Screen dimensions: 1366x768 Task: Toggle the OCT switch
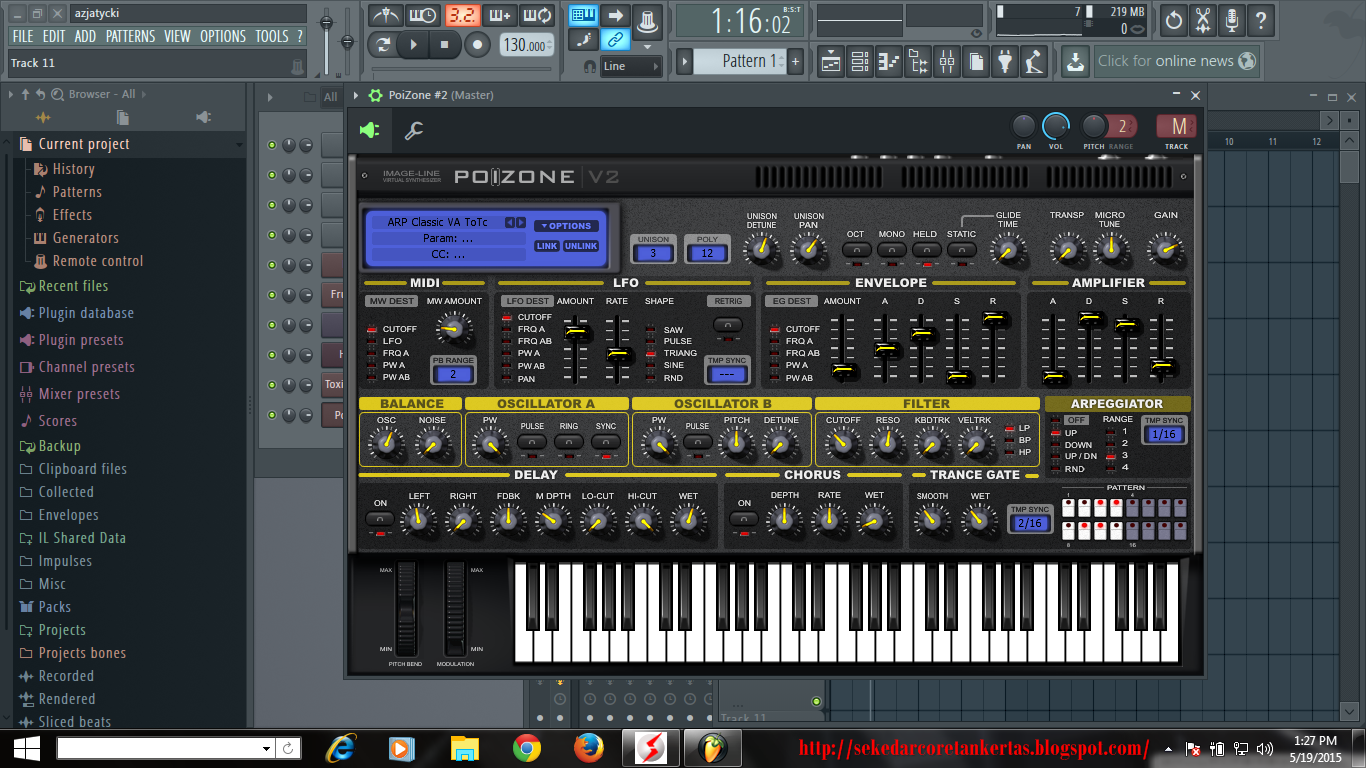856,251
